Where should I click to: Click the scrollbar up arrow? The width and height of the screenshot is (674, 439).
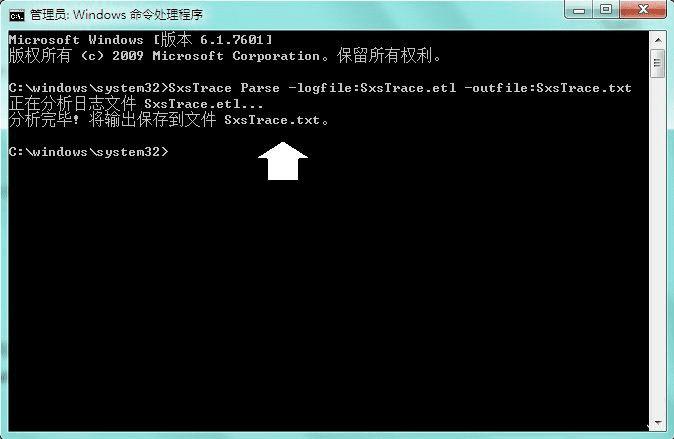[x=658, y=40]
